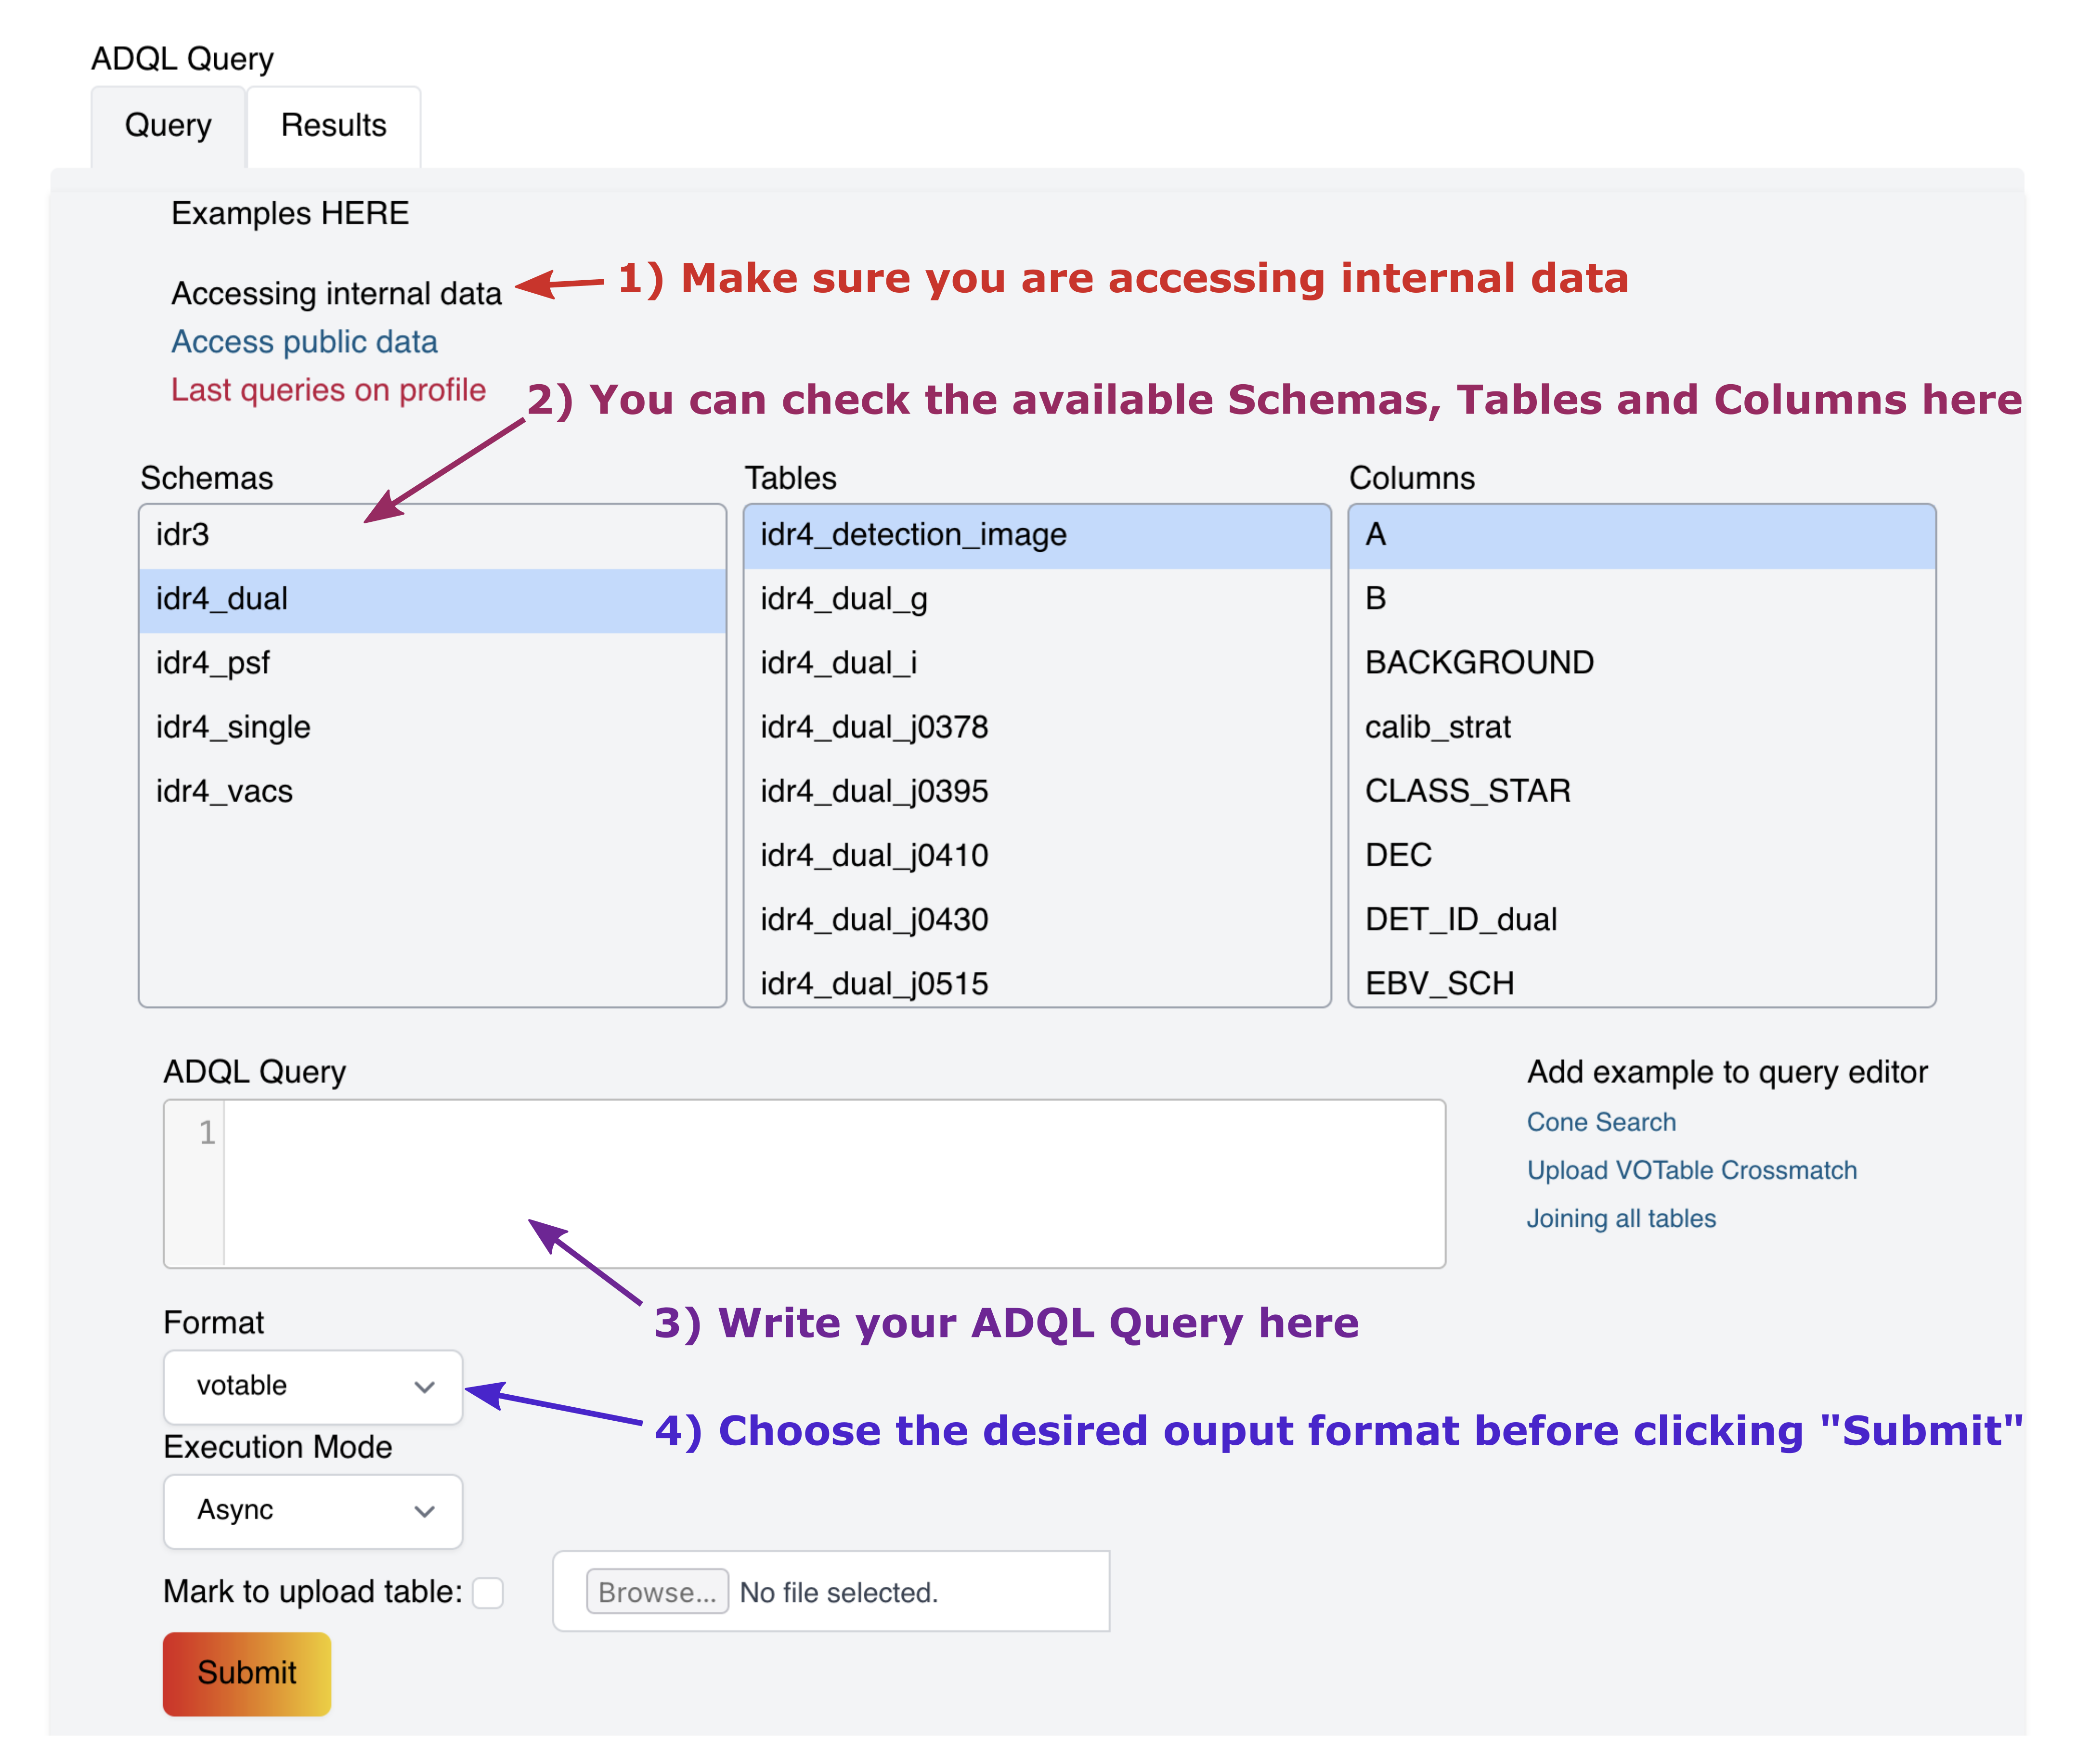
Task: Click inside the ADQL Query editor
Action: point(805,1184)
